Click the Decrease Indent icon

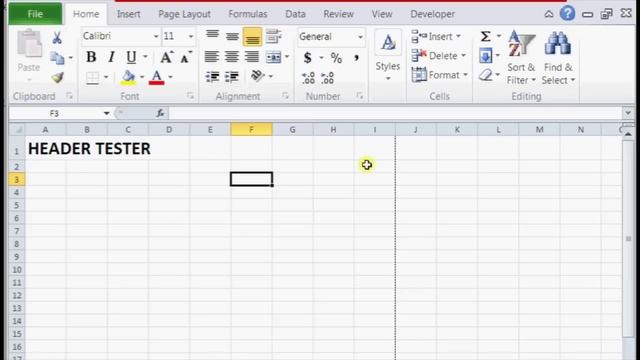[212, 77]
